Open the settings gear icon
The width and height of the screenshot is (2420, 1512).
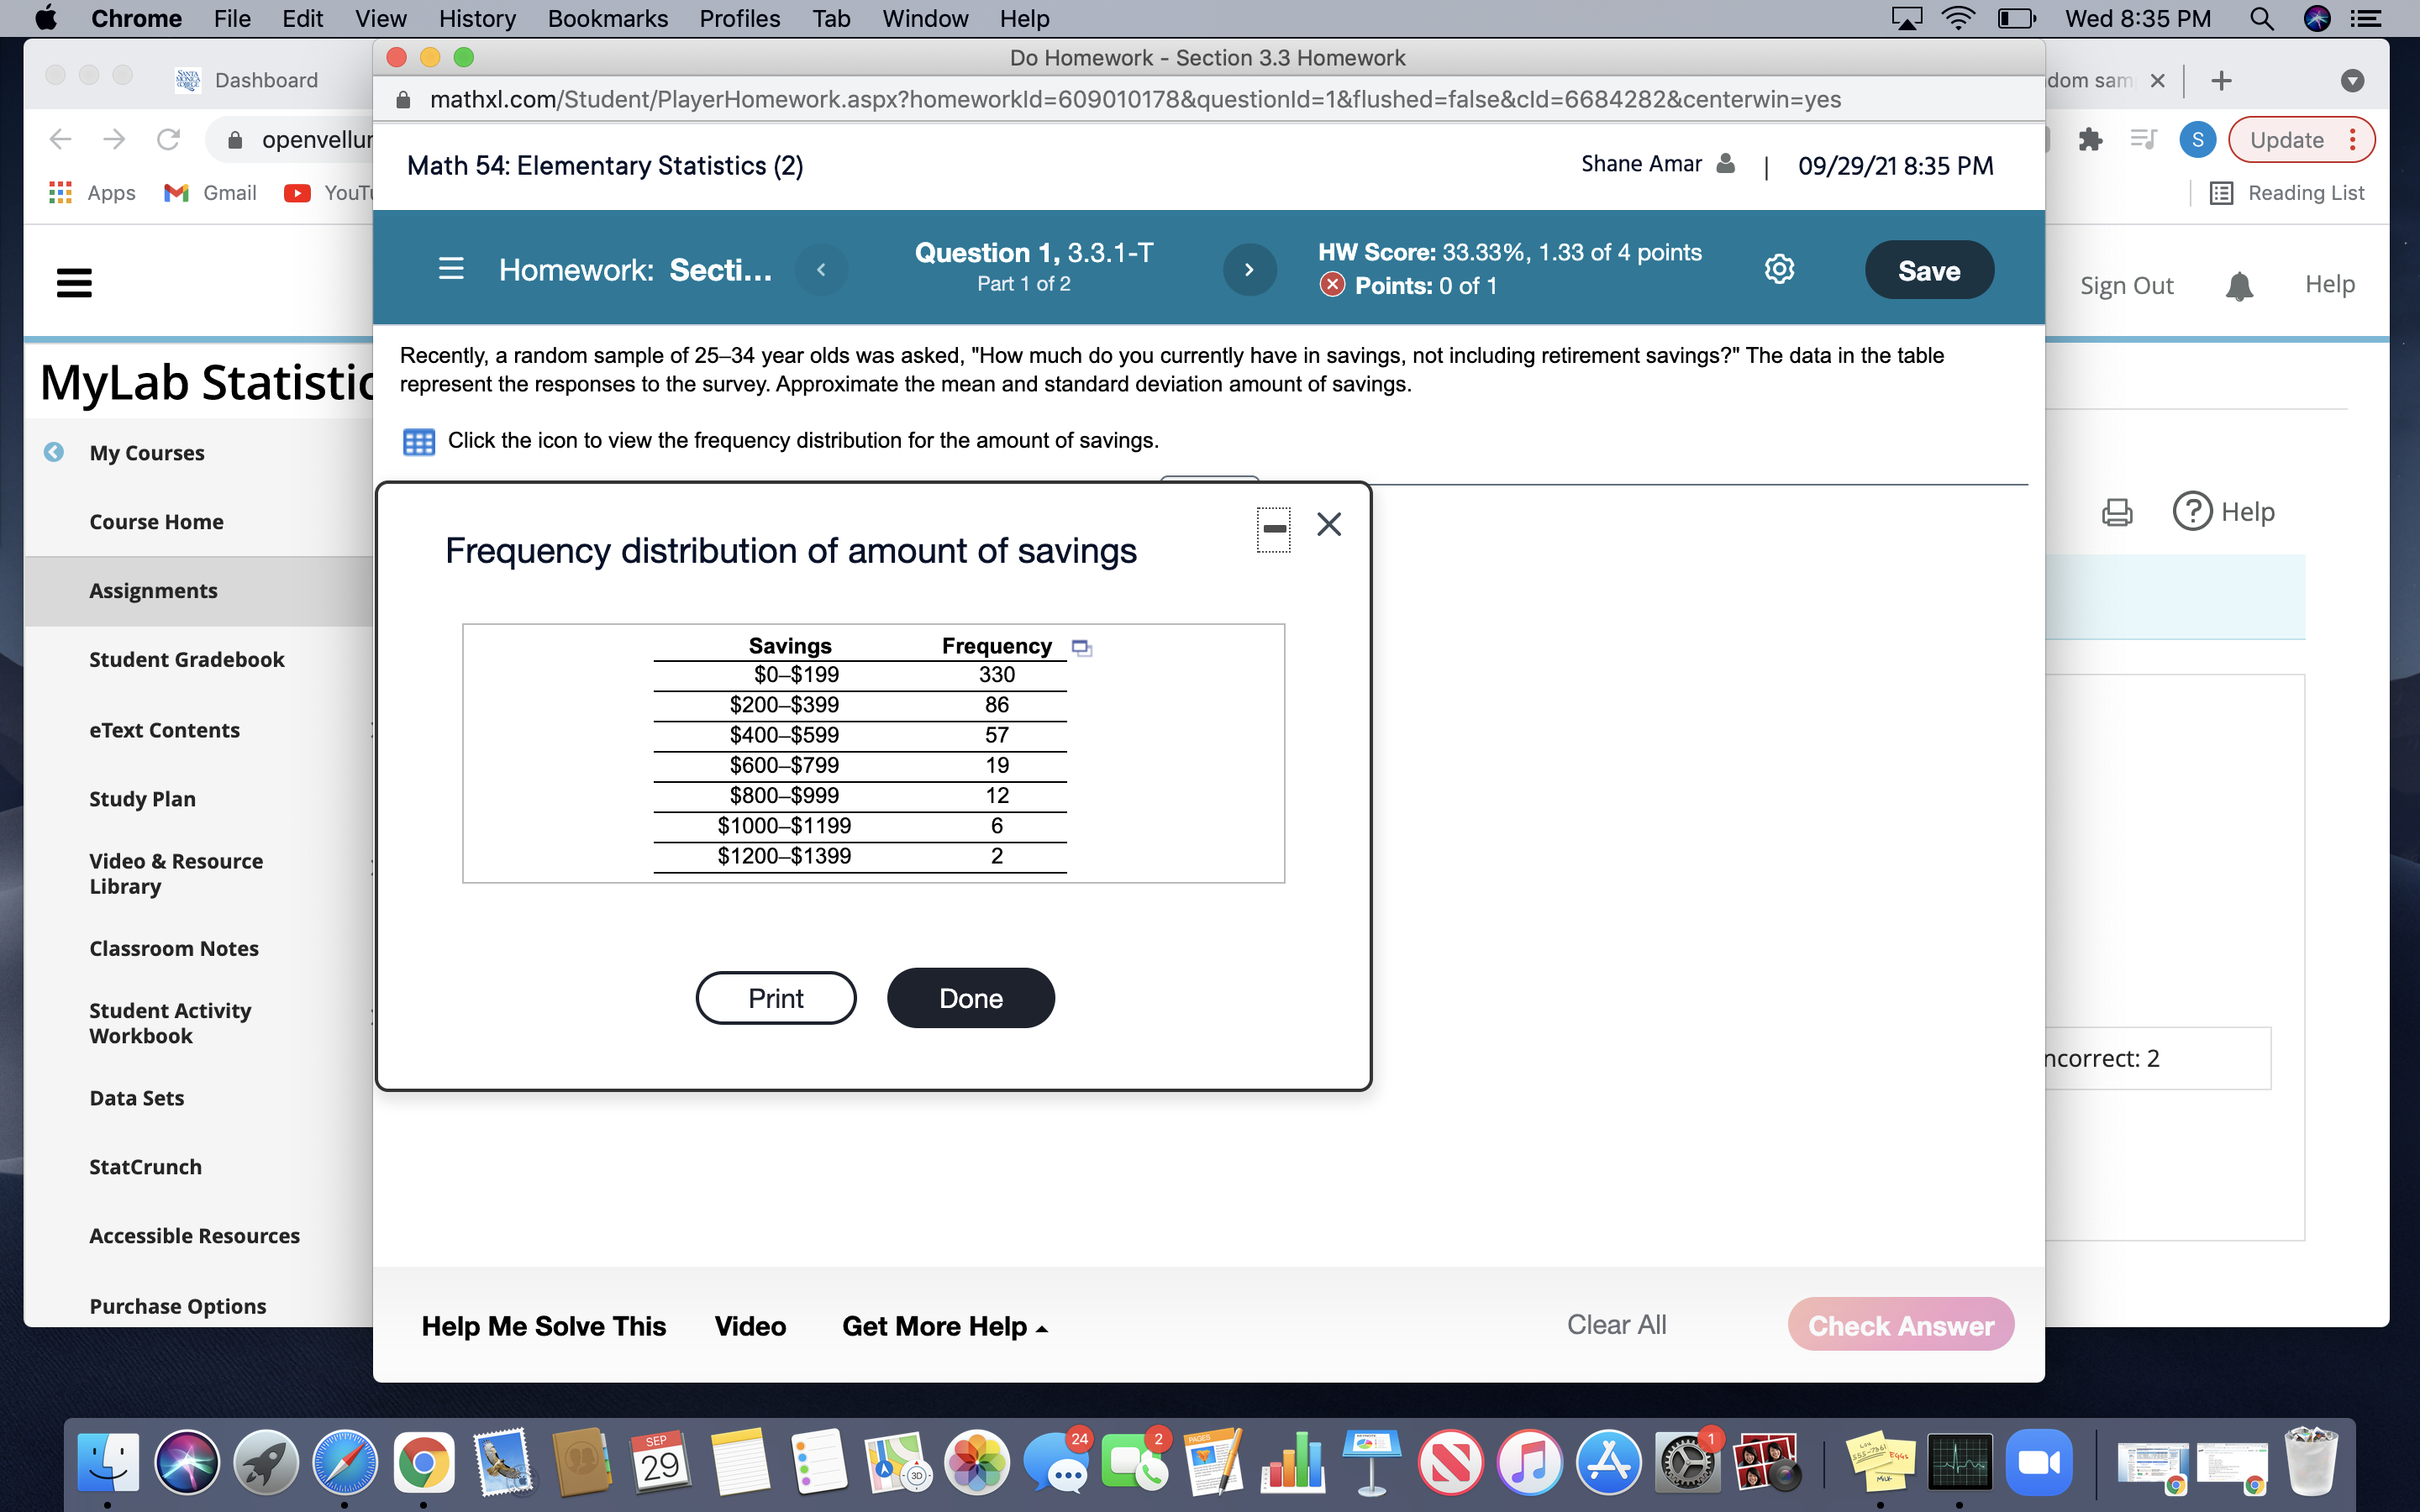pos(1781,268)
